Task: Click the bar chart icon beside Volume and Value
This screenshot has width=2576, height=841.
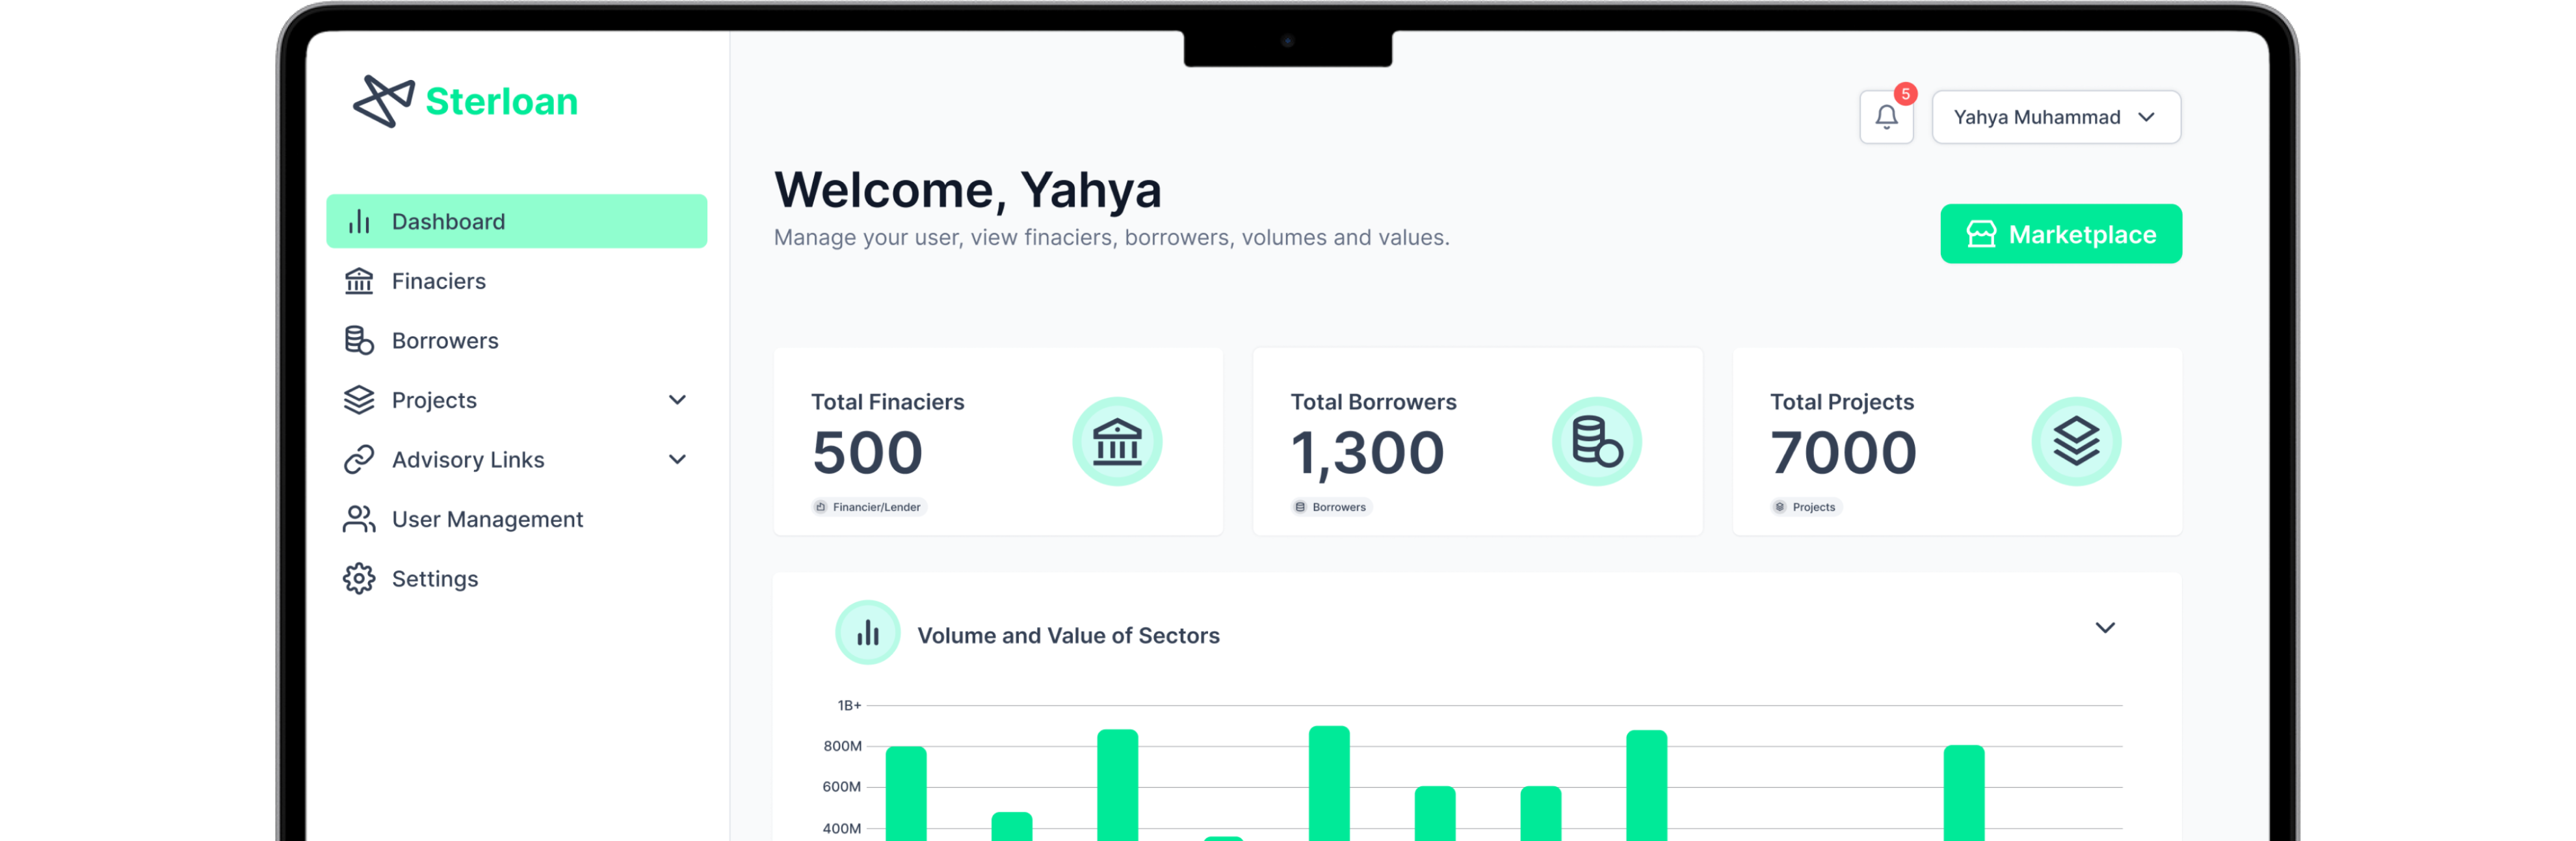Action: [x=867, y=632]
